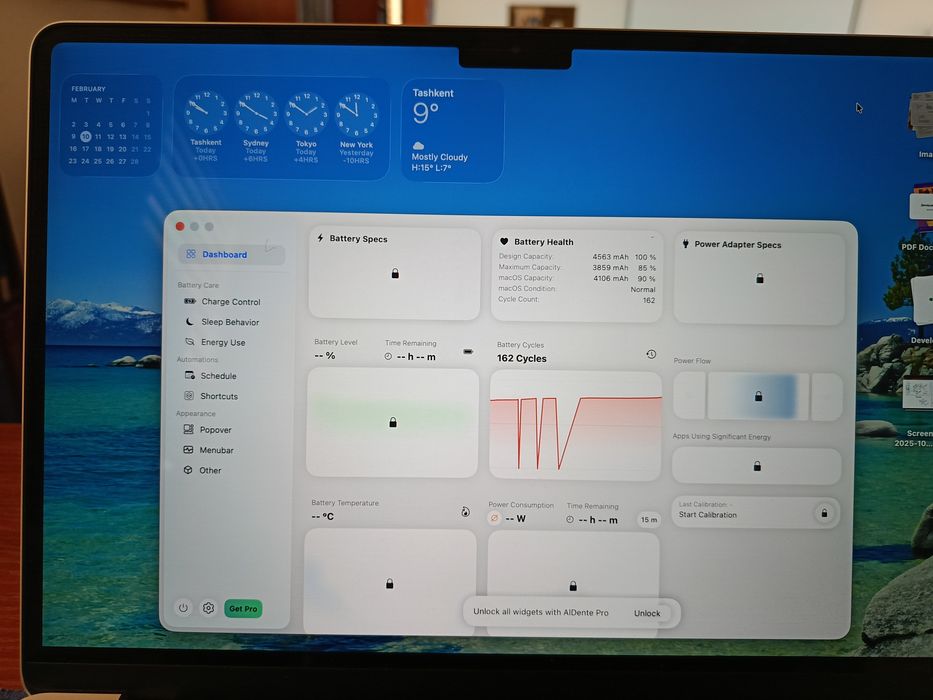The width and height of the screenshot is (933, 700).
Task: Click the power icon at sidebar bottom
Action: [x=183, y=608]
